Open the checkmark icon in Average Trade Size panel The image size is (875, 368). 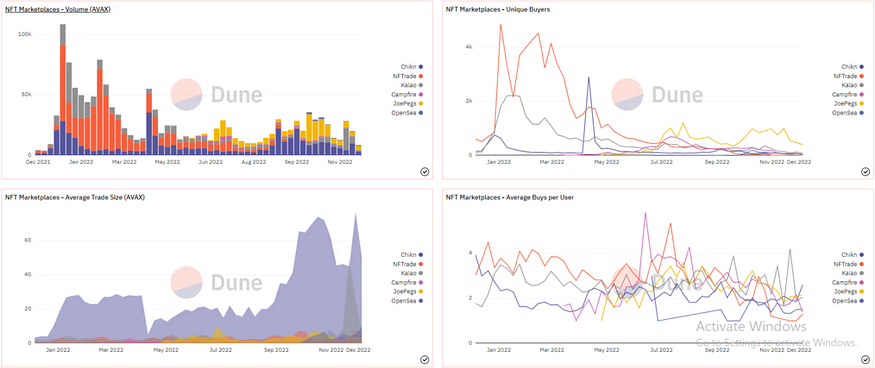coord(424,360)
